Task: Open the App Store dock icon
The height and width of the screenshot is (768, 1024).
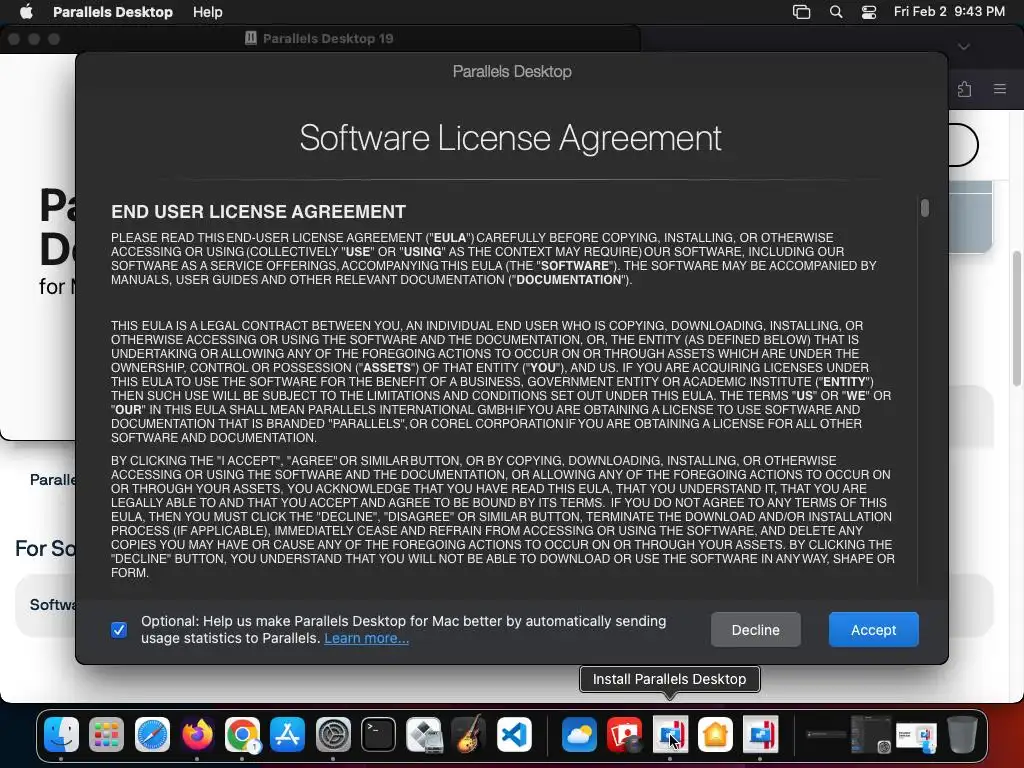Action: click(x=287, y=735)
